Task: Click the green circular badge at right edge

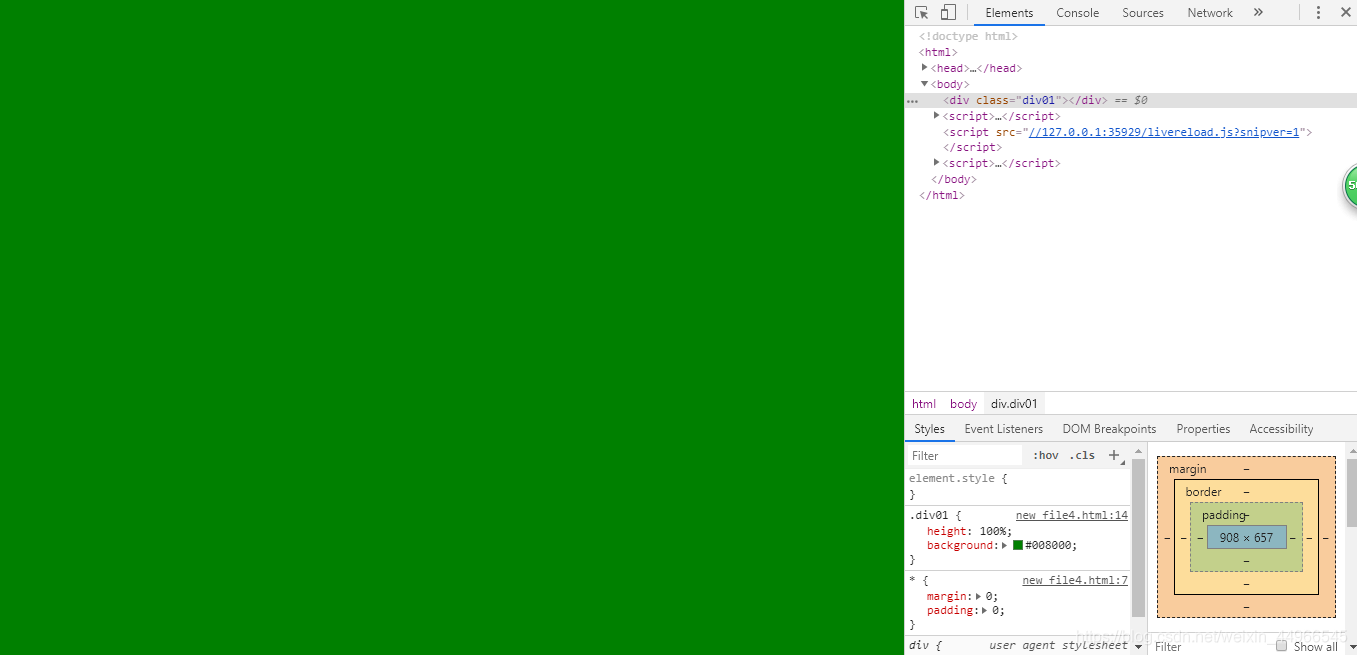Action: pyautogui.click(x=1350, y=186)
